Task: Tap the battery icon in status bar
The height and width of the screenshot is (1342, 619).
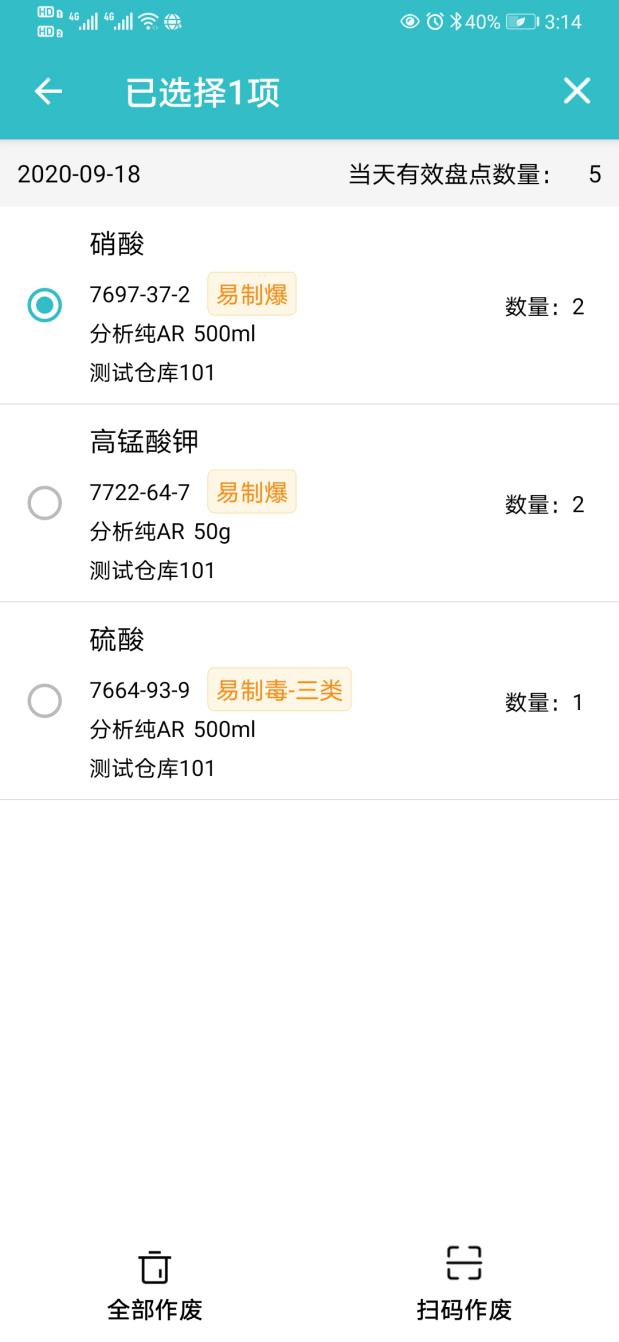Action: pos(522,22)
